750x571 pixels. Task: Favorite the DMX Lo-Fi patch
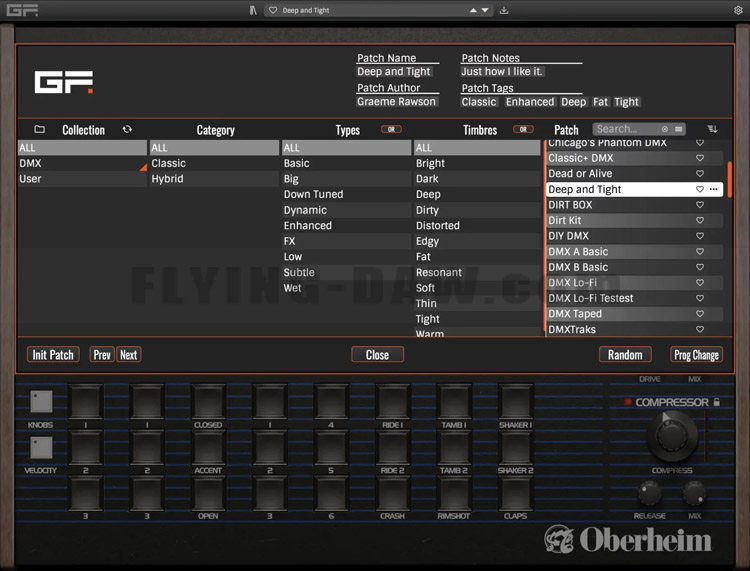point(700,282)
